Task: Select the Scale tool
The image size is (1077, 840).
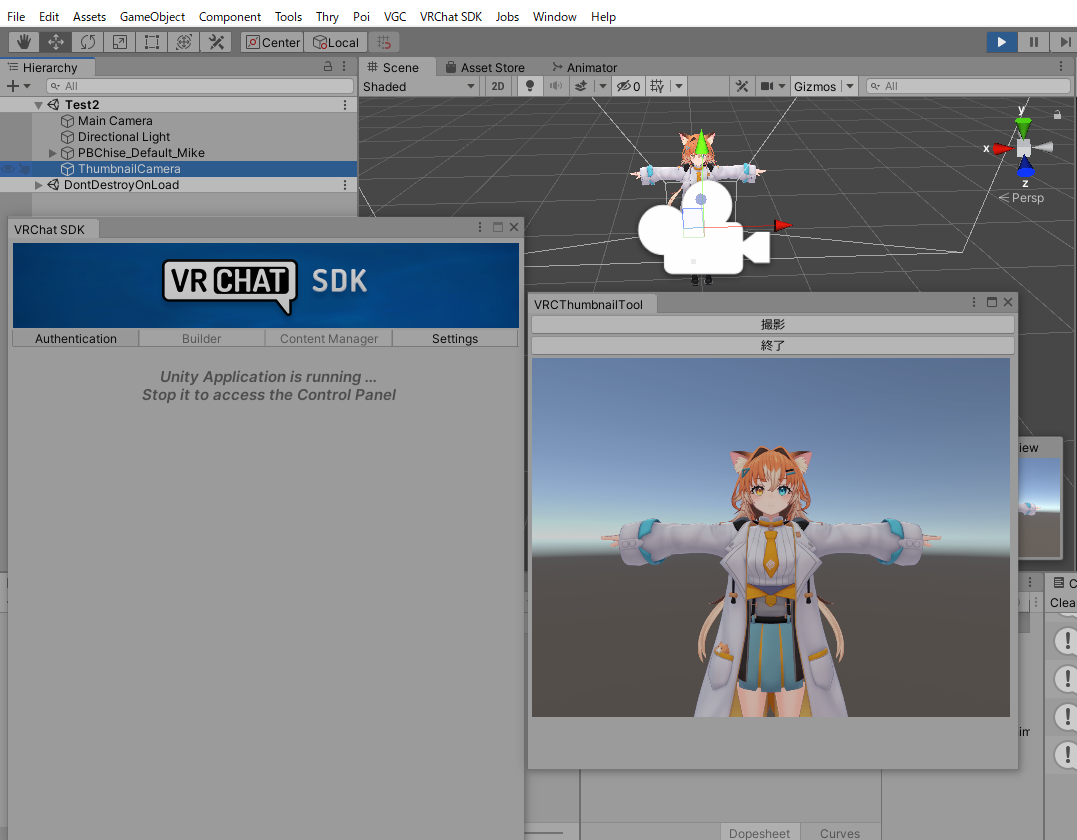Action: pos(120,42)
